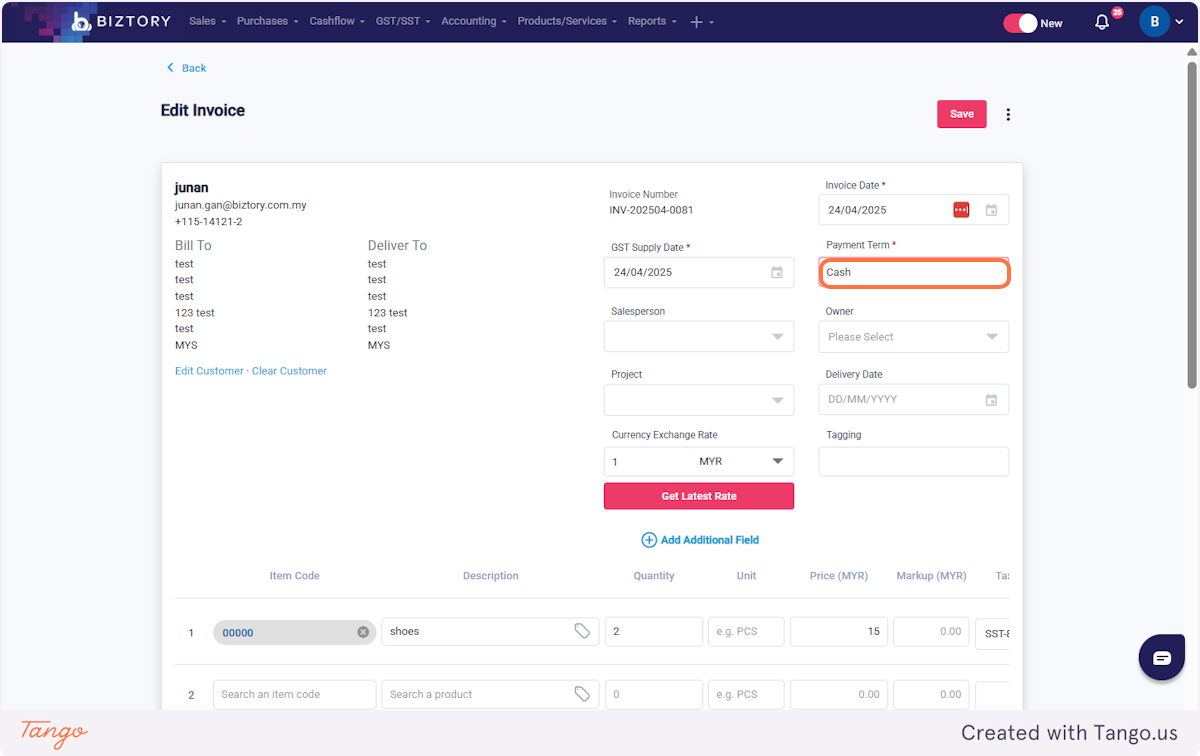Click the quantity field showing 2
This screenshot has width=1200, height=756.
pos(654,631)
